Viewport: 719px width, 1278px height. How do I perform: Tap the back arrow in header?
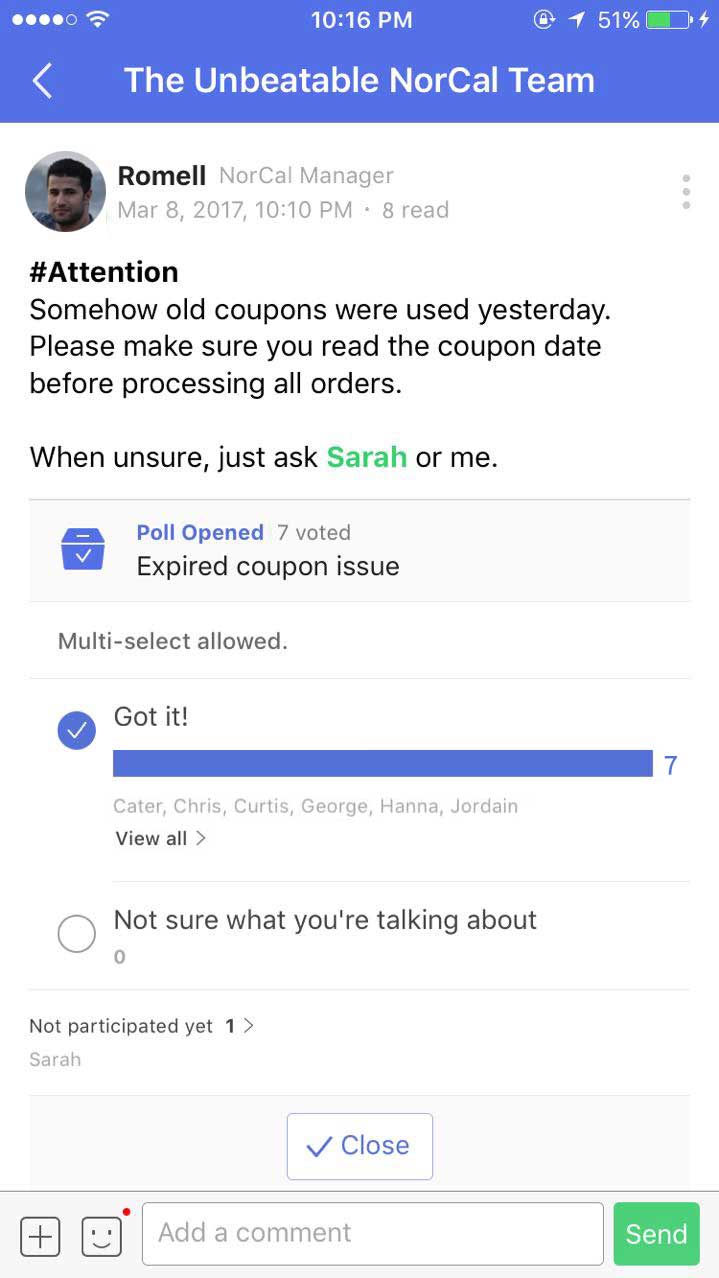pos(42,81)
